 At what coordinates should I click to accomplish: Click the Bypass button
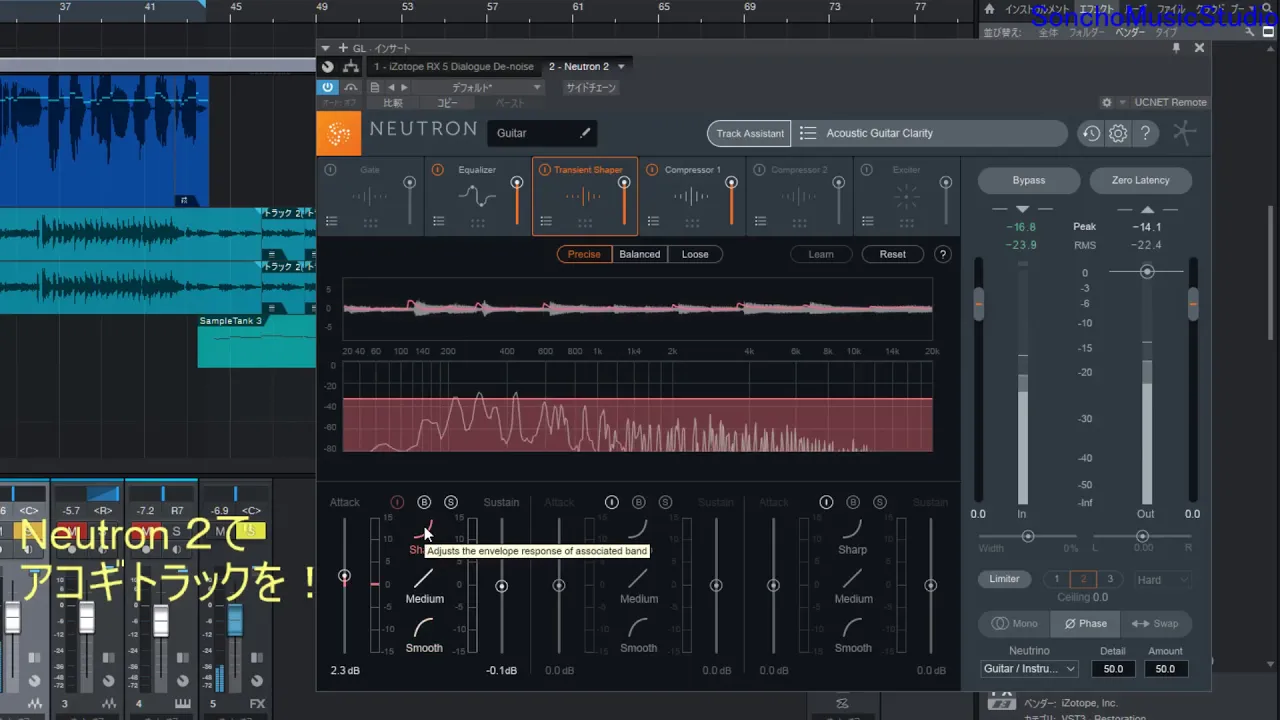[x=1029, y=180]
